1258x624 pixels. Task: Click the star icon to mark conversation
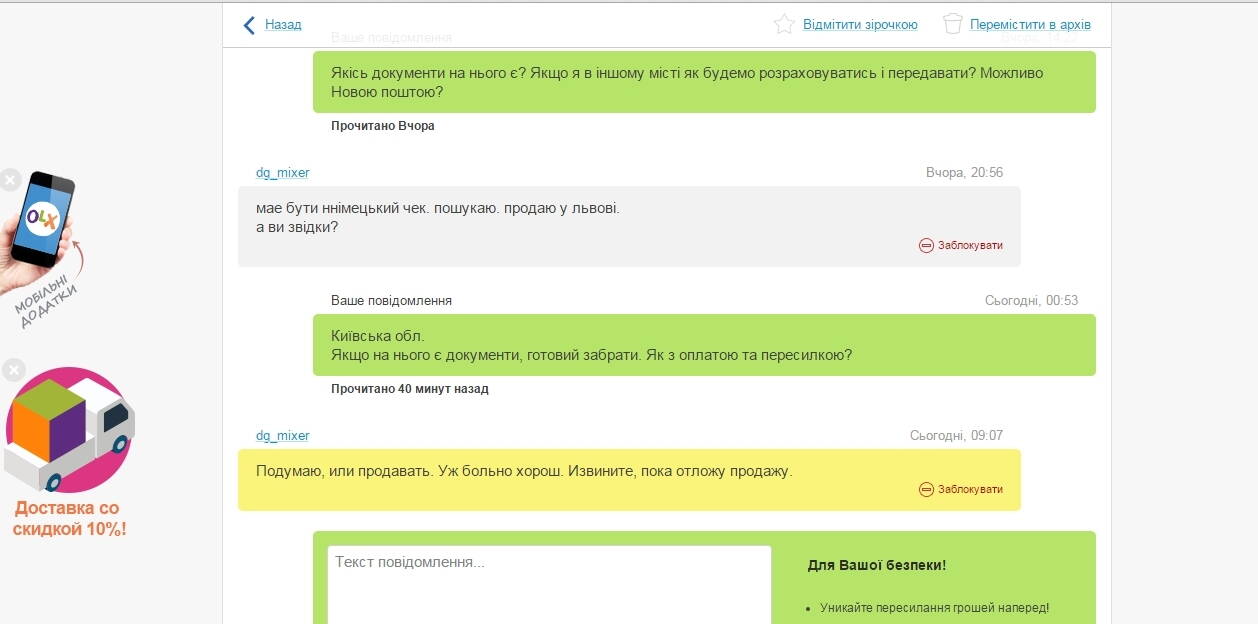[x=784, y=24]
